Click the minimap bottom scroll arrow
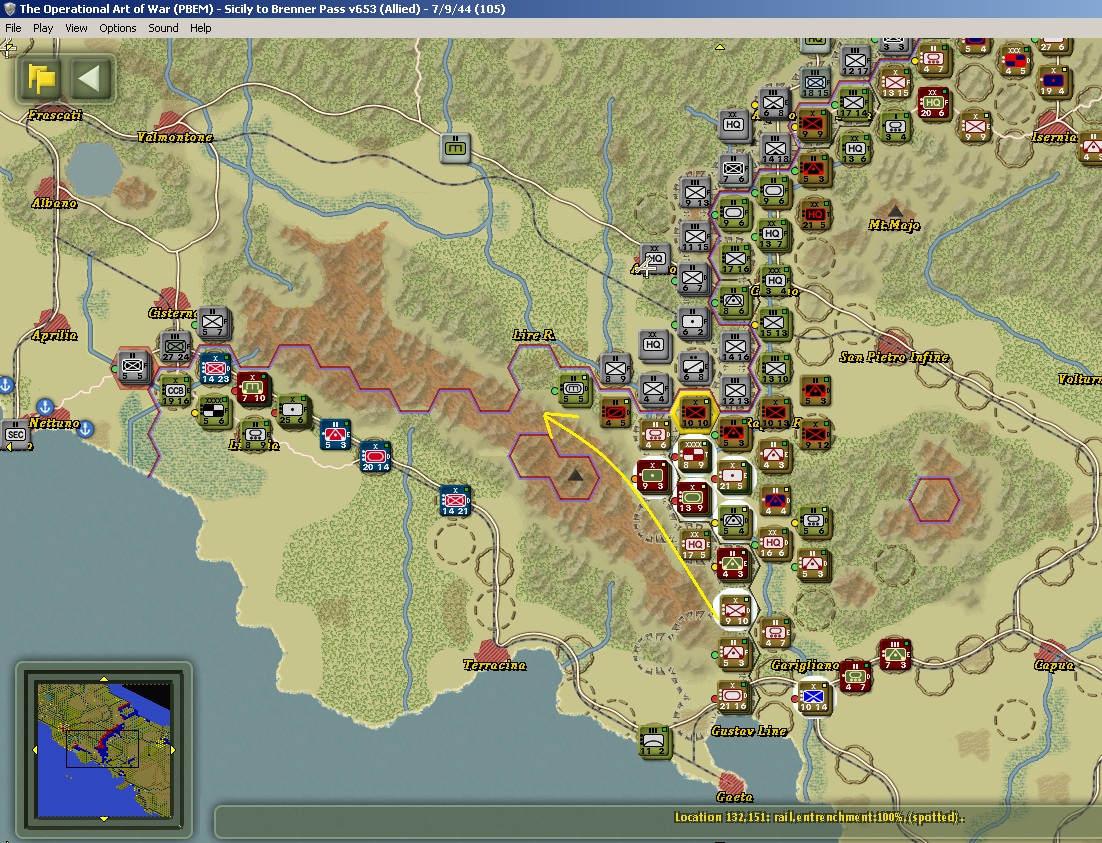1102x843 pixels. point(104,819)
